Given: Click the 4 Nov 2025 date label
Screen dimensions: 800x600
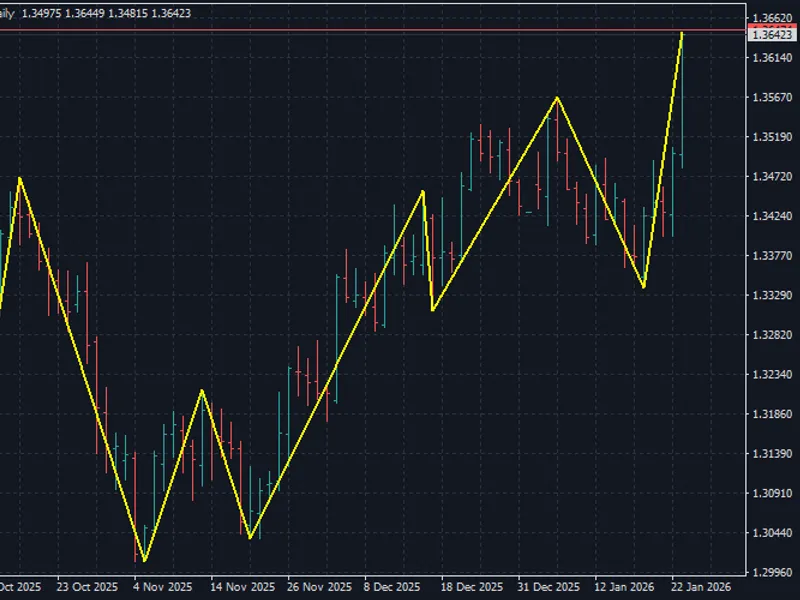Looking at the screenshot, I should click(163, 587).
